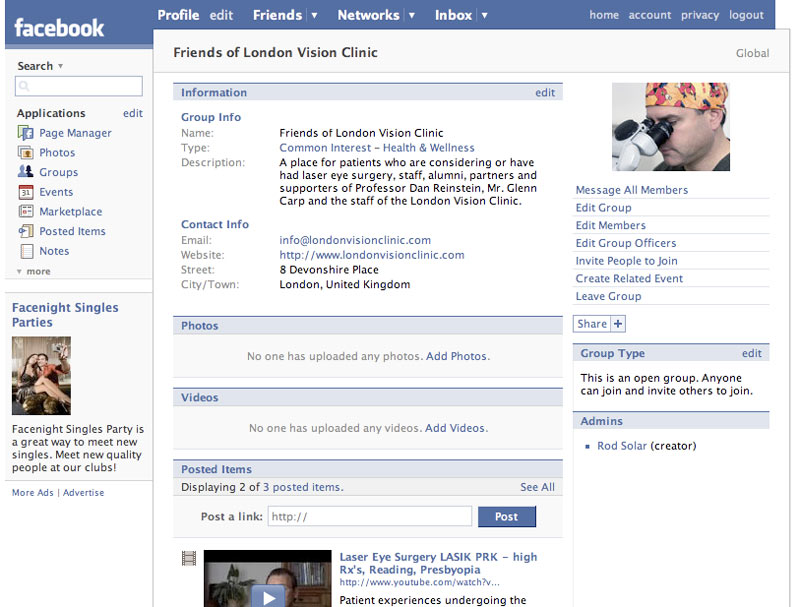Click the Page Manager application icon

click(26, 133)
